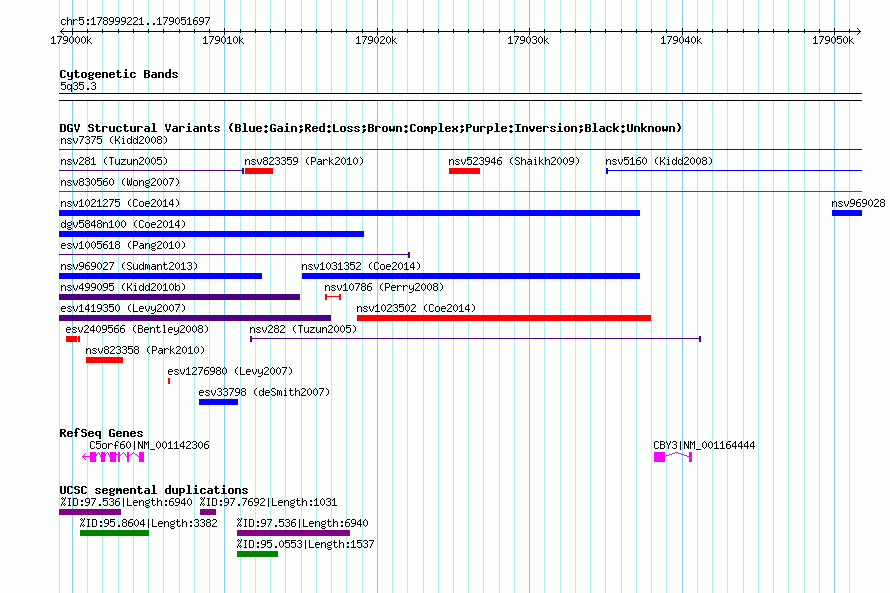Click the 179010k ruler tick label

223,40
